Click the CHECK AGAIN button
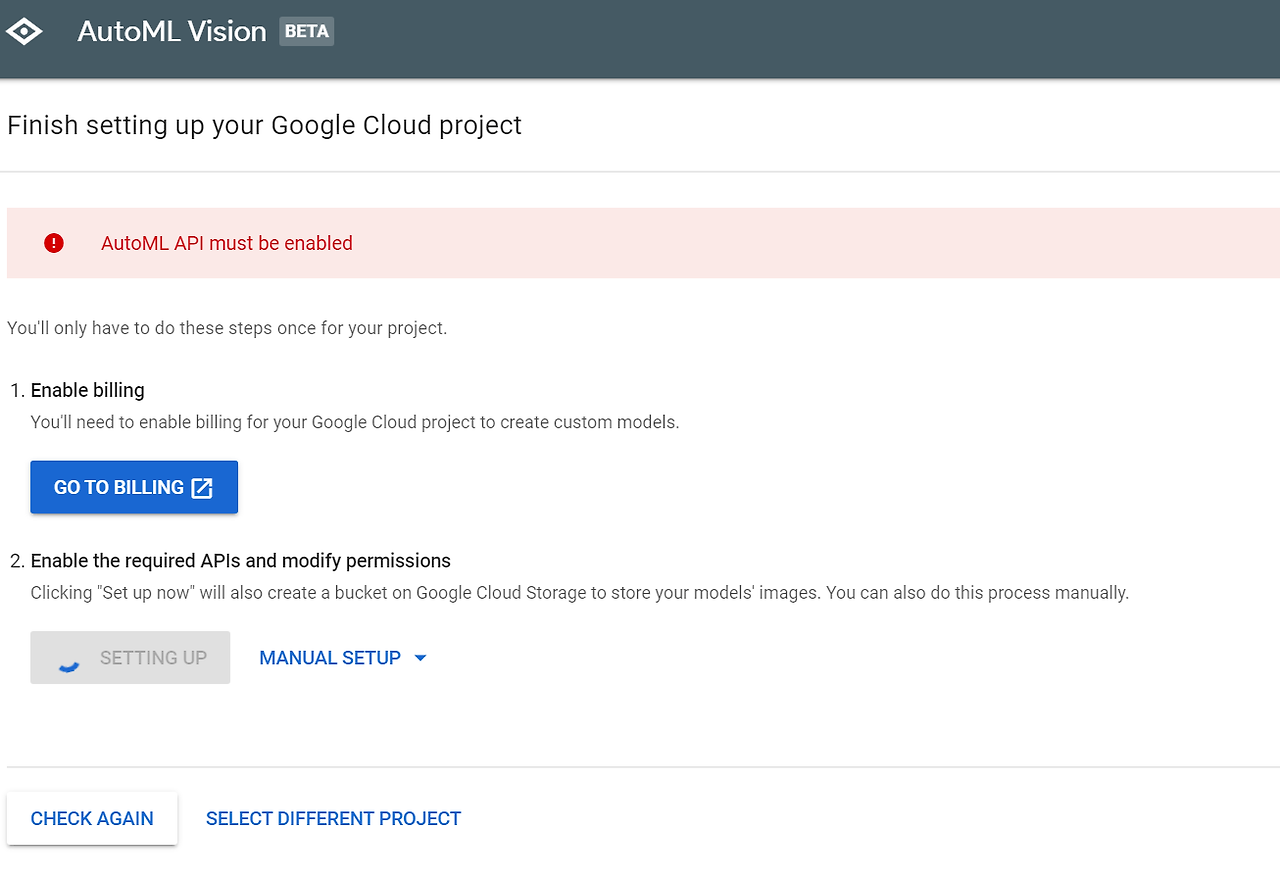 tap(92, 819)
